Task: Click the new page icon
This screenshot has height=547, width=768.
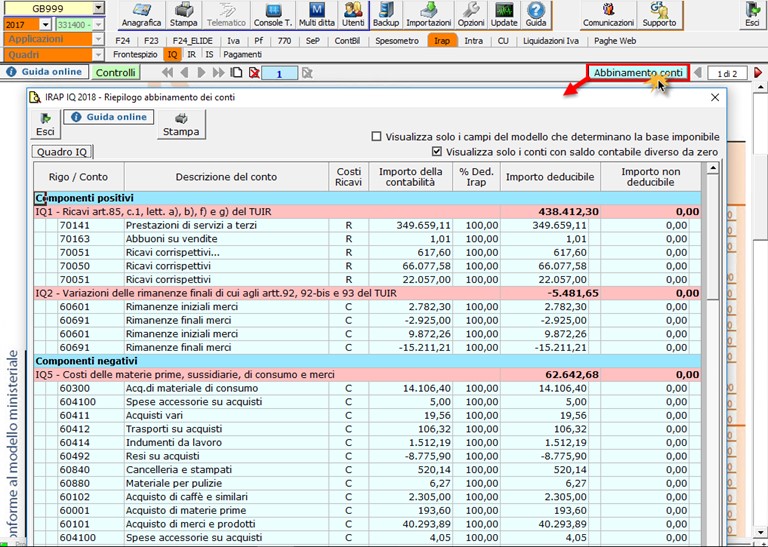Action: coord(237,73)
